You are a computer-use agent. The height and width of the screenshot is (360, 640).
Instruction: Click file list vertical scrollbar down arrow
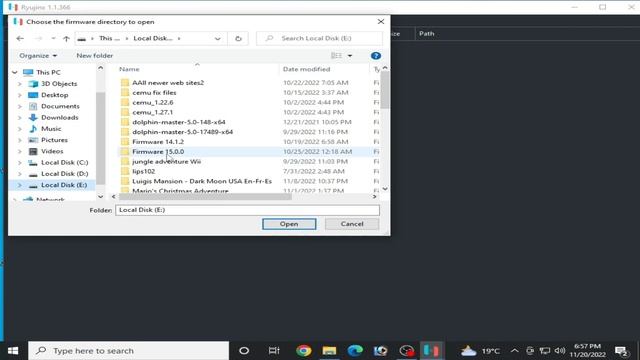click(385, 189)
